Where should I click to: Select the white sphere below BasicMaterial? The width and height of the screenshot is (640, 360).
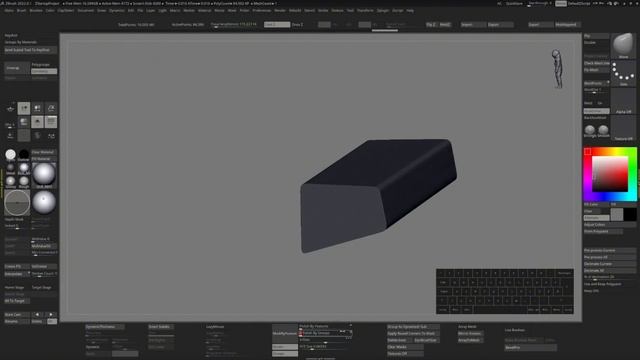click(44, 202)
